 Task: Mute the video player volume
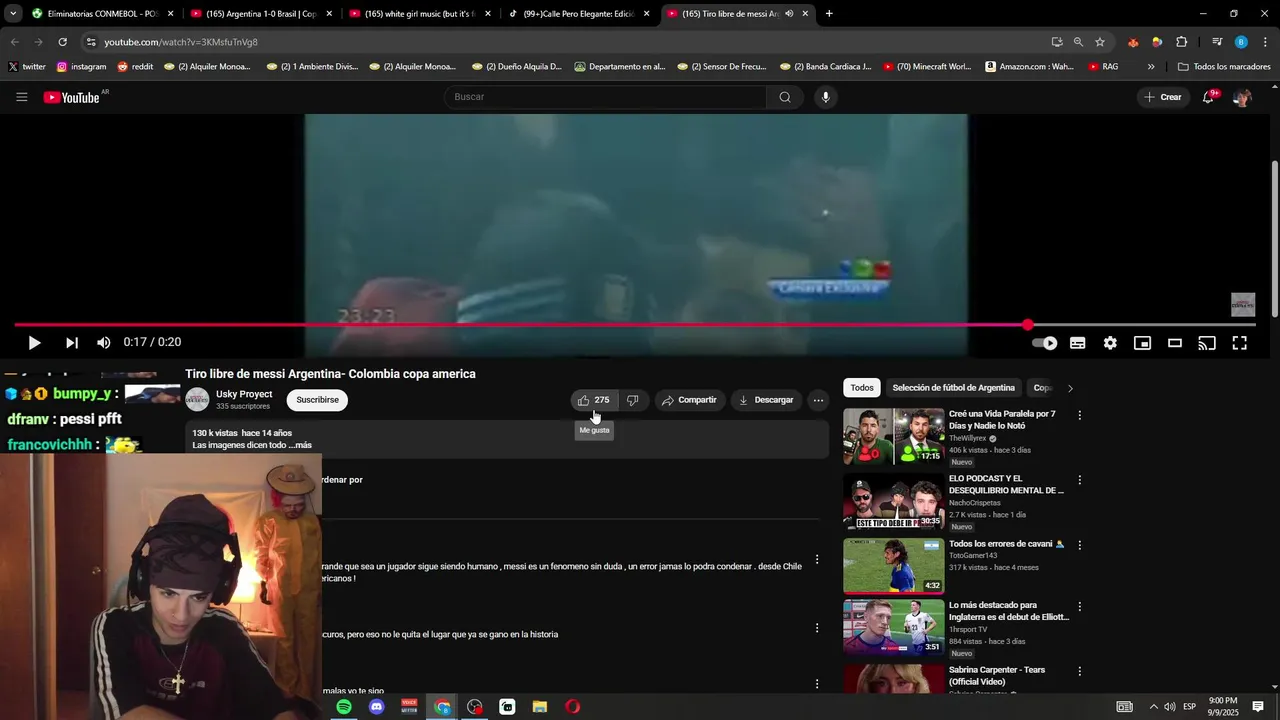[x=104, y=343]
